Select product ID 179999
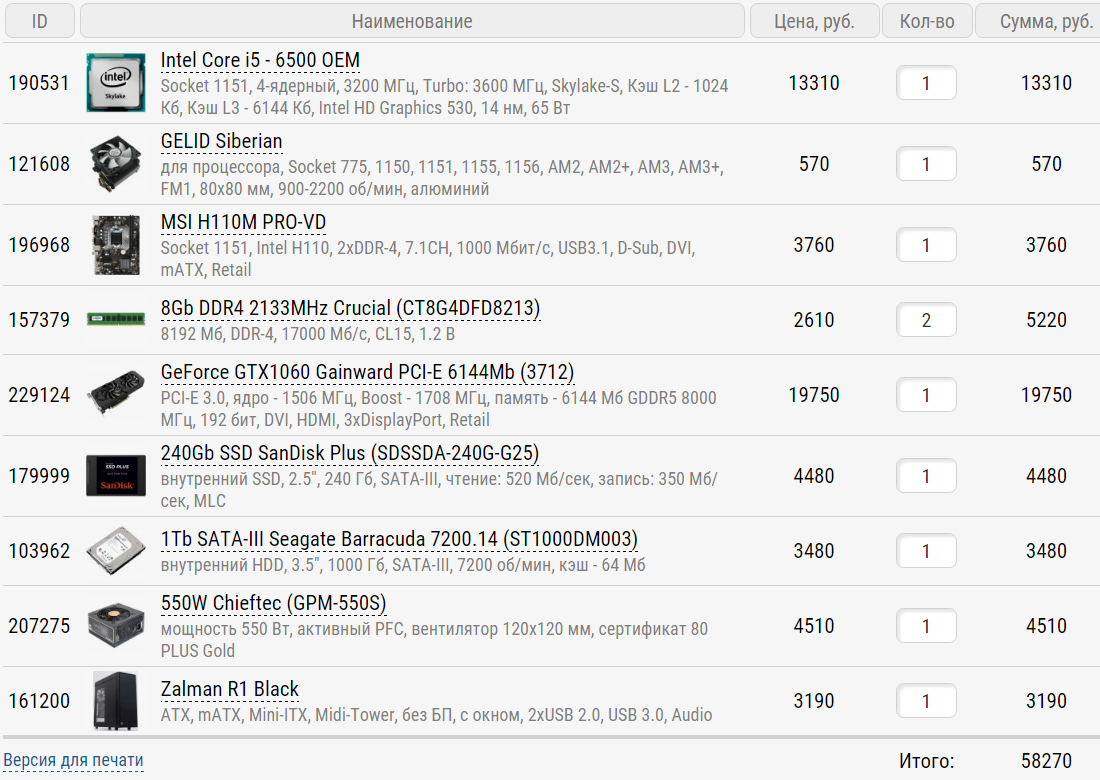1100x780 pixels. [x=39, y=476]
